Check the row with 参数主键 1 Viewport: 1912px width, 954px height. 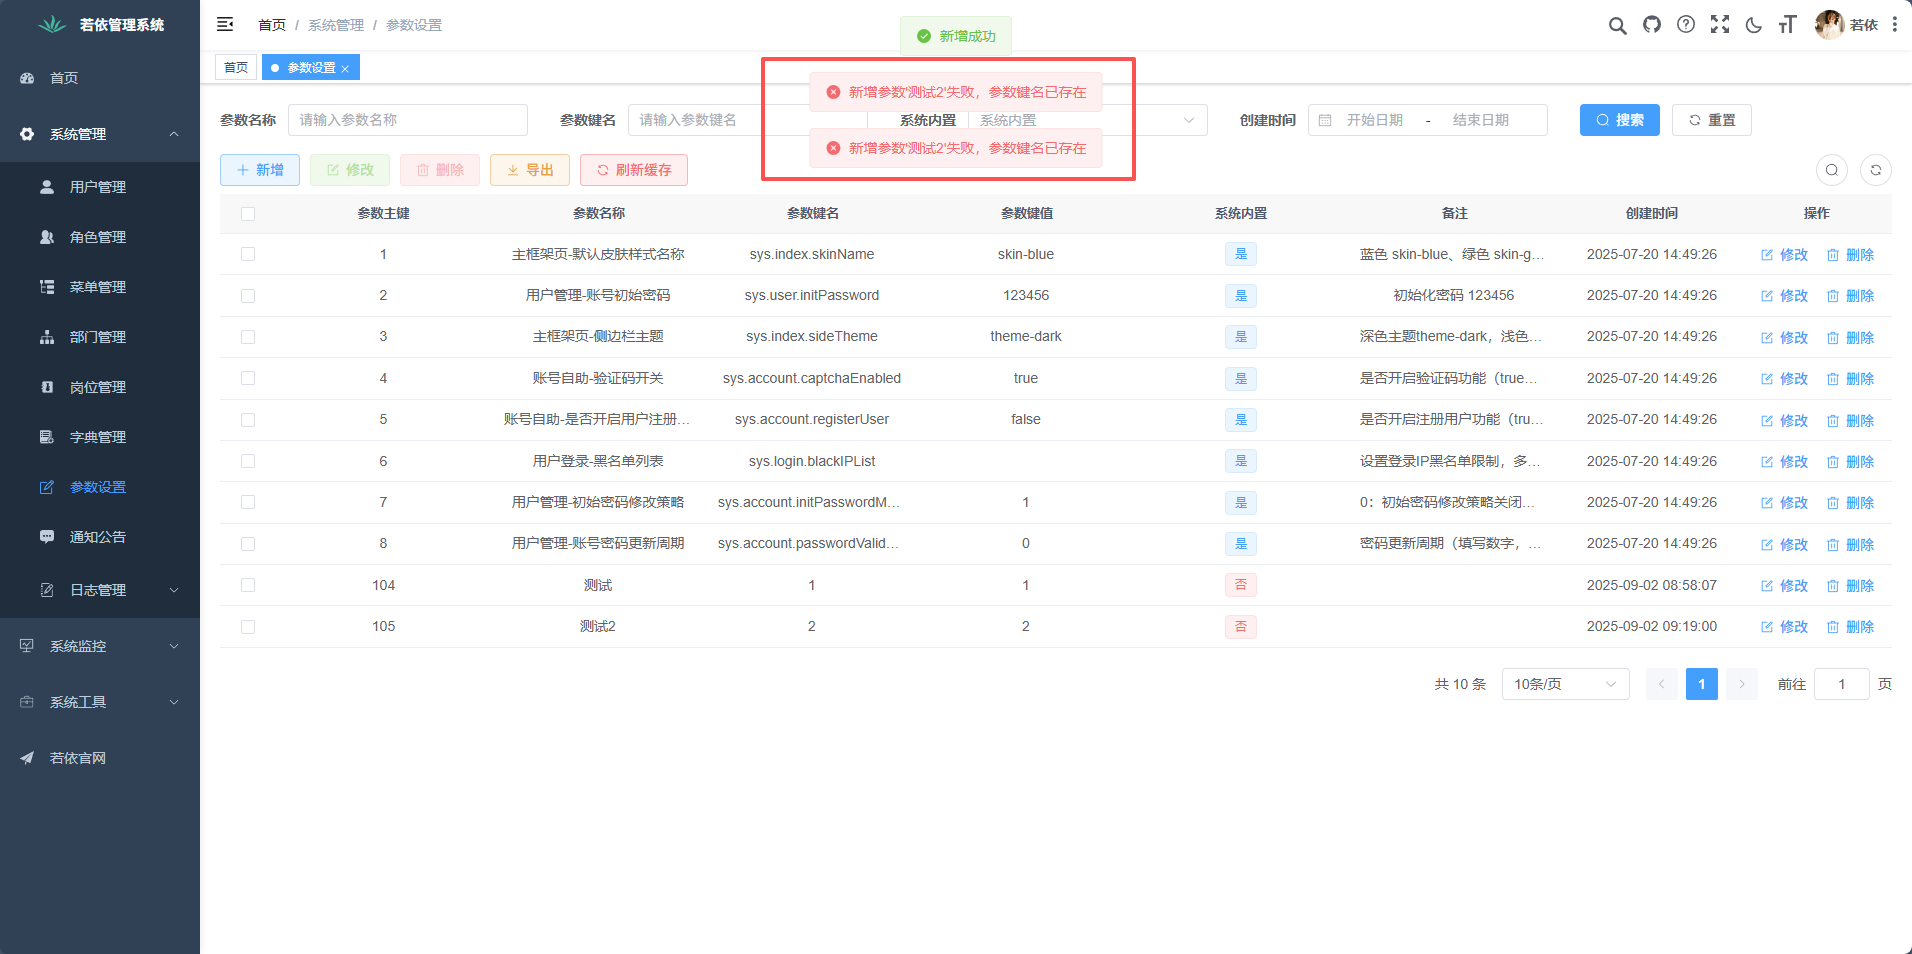(248, 254)
